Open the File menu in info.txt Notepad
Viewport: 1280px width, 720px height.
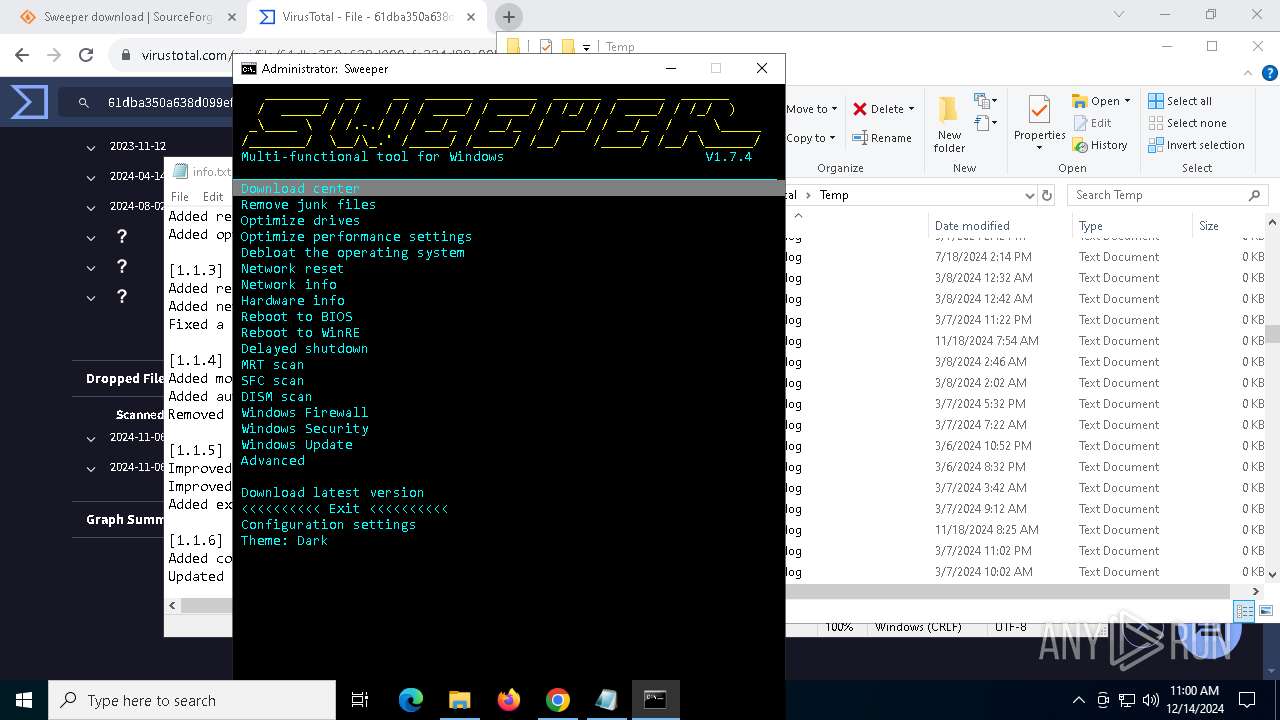(x=180, y=197)
